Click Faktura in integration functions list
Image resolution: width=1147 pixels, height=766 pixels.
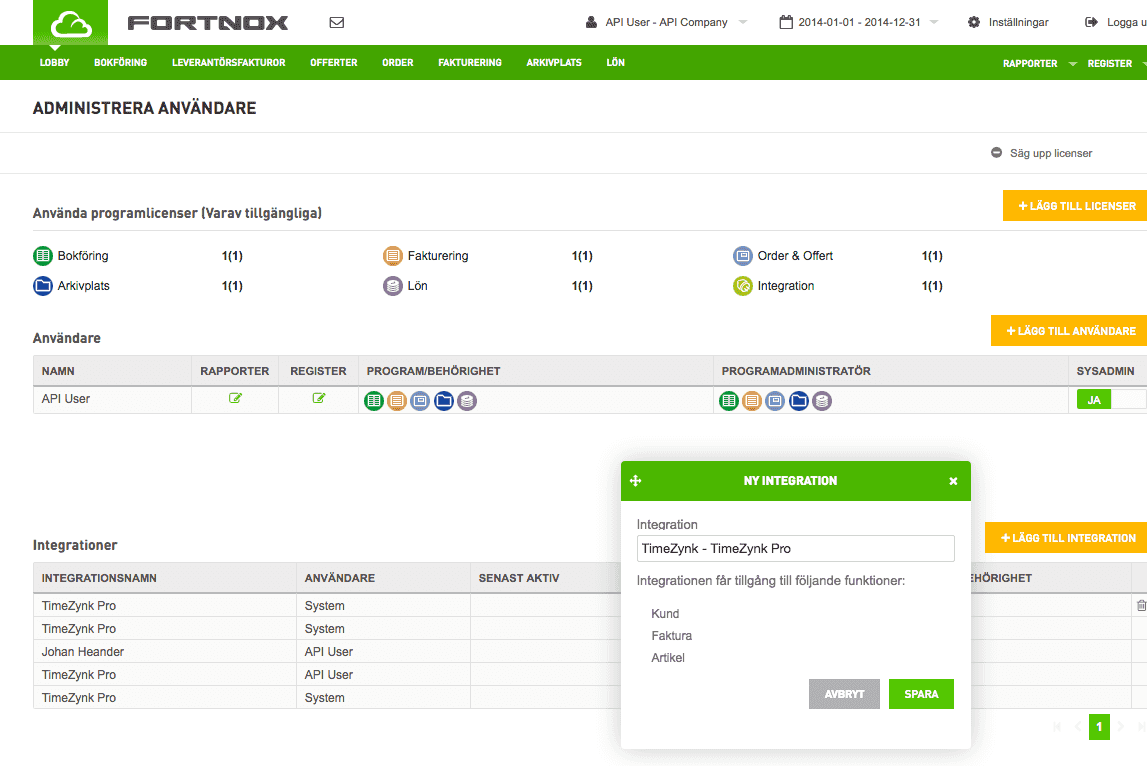point(672,636)
